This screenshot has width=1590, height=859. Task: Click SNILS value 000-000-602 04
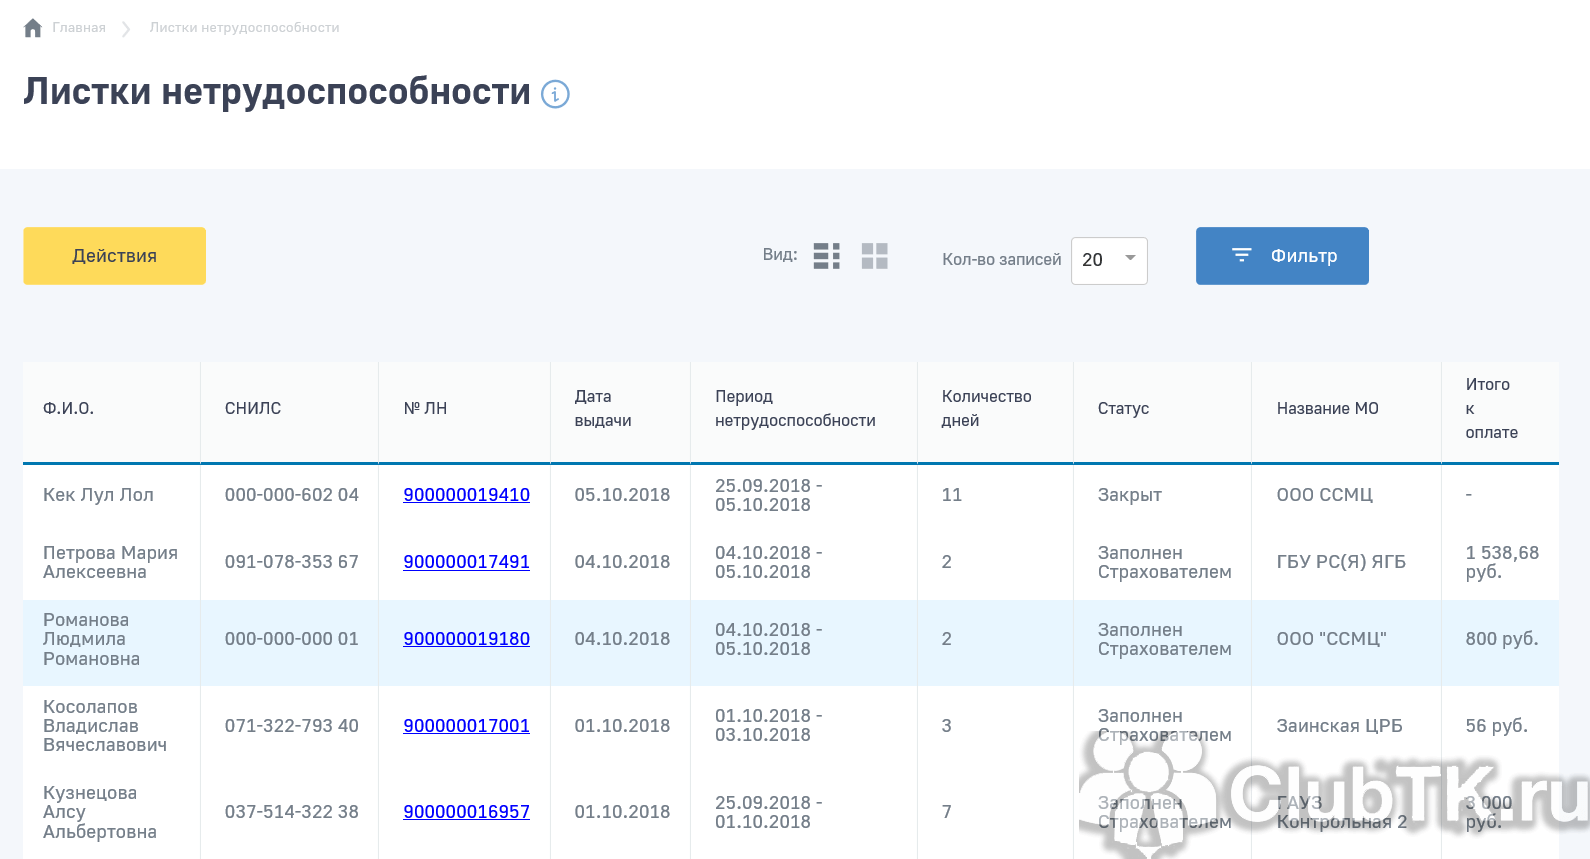tap(291, 495)
